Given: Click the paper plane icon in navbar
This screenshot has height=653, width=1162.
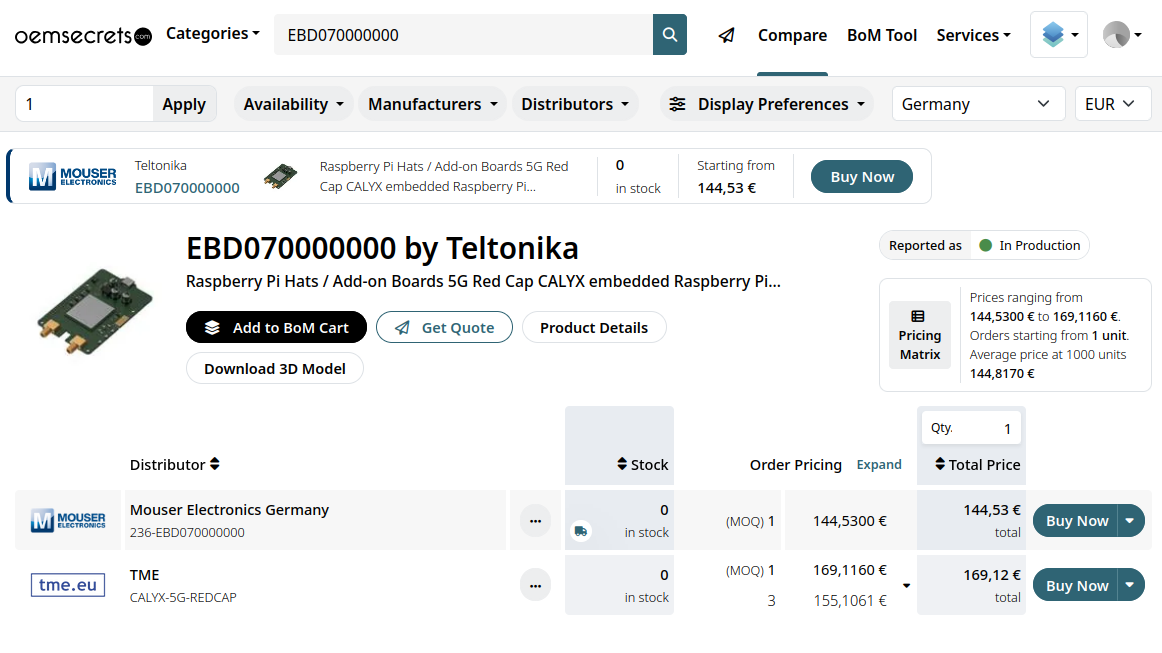Looking at the screenshot, I should [x=727, y=35].
